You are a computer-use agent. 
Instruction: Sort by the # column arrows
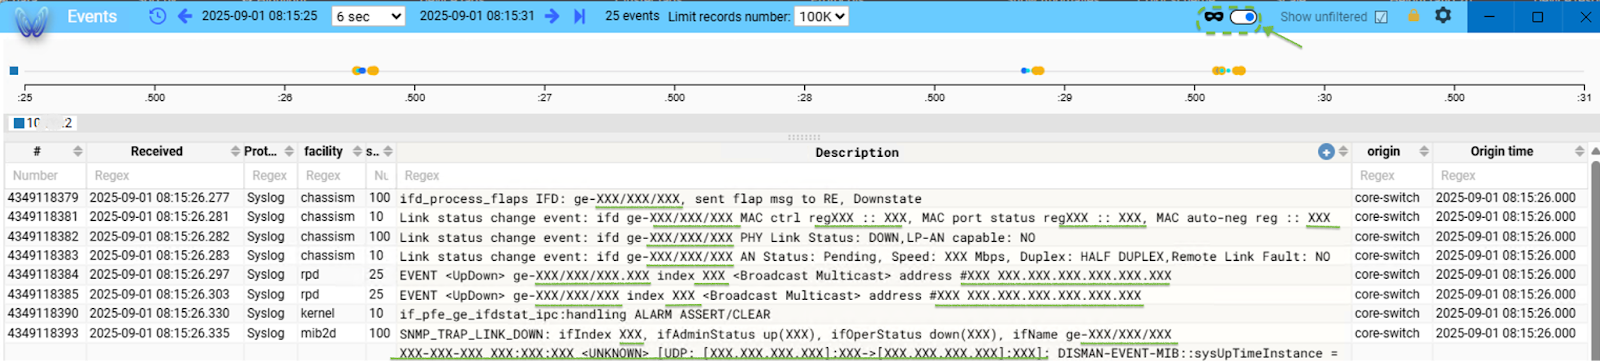[78, 151]
